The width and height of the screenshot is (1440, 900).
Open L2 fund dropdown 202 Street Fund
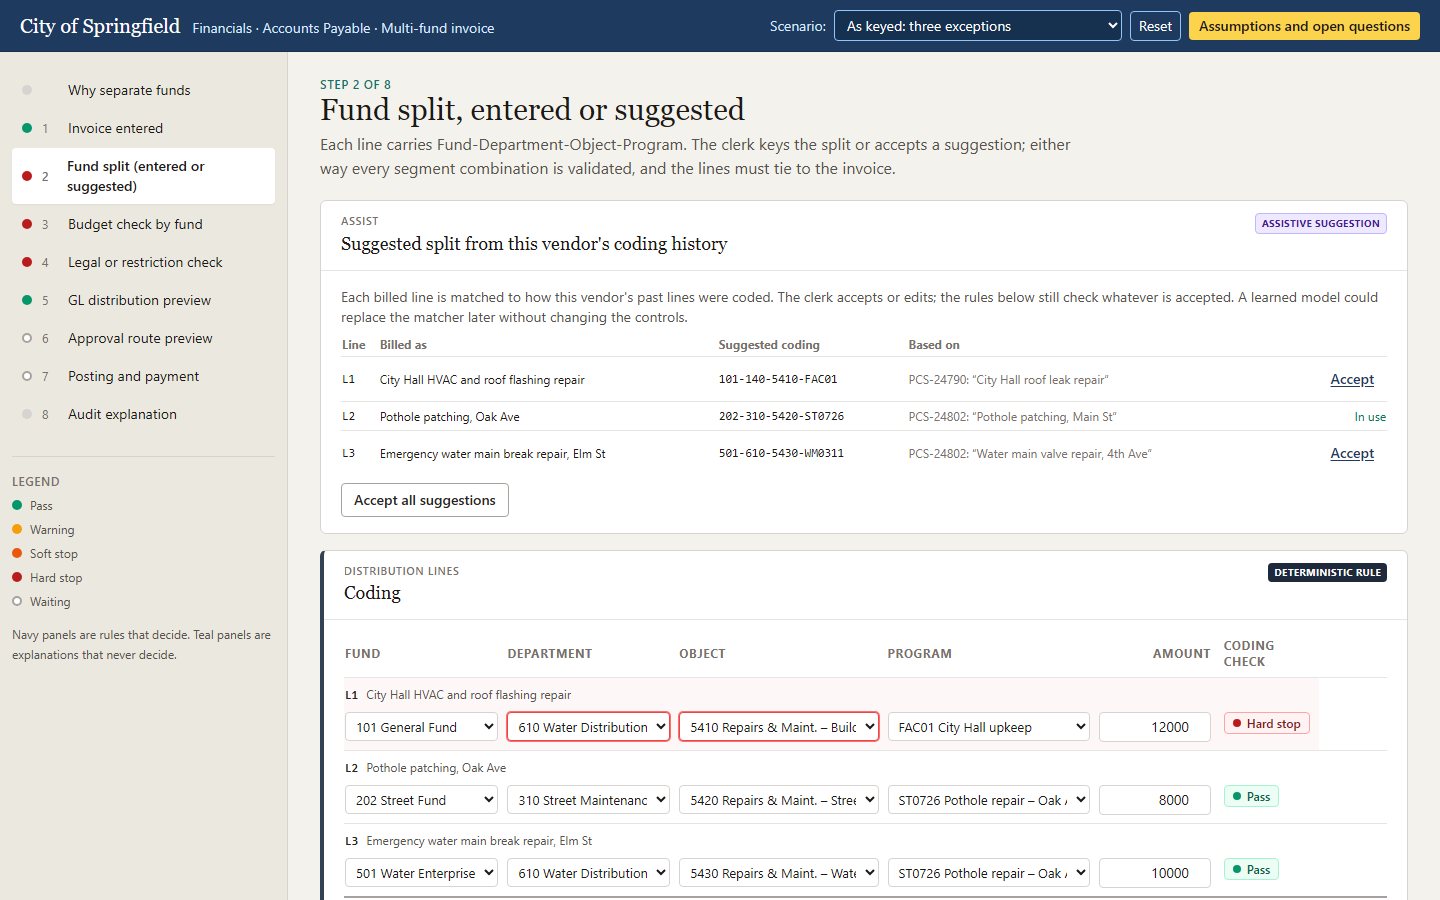(x=421, y=800)
